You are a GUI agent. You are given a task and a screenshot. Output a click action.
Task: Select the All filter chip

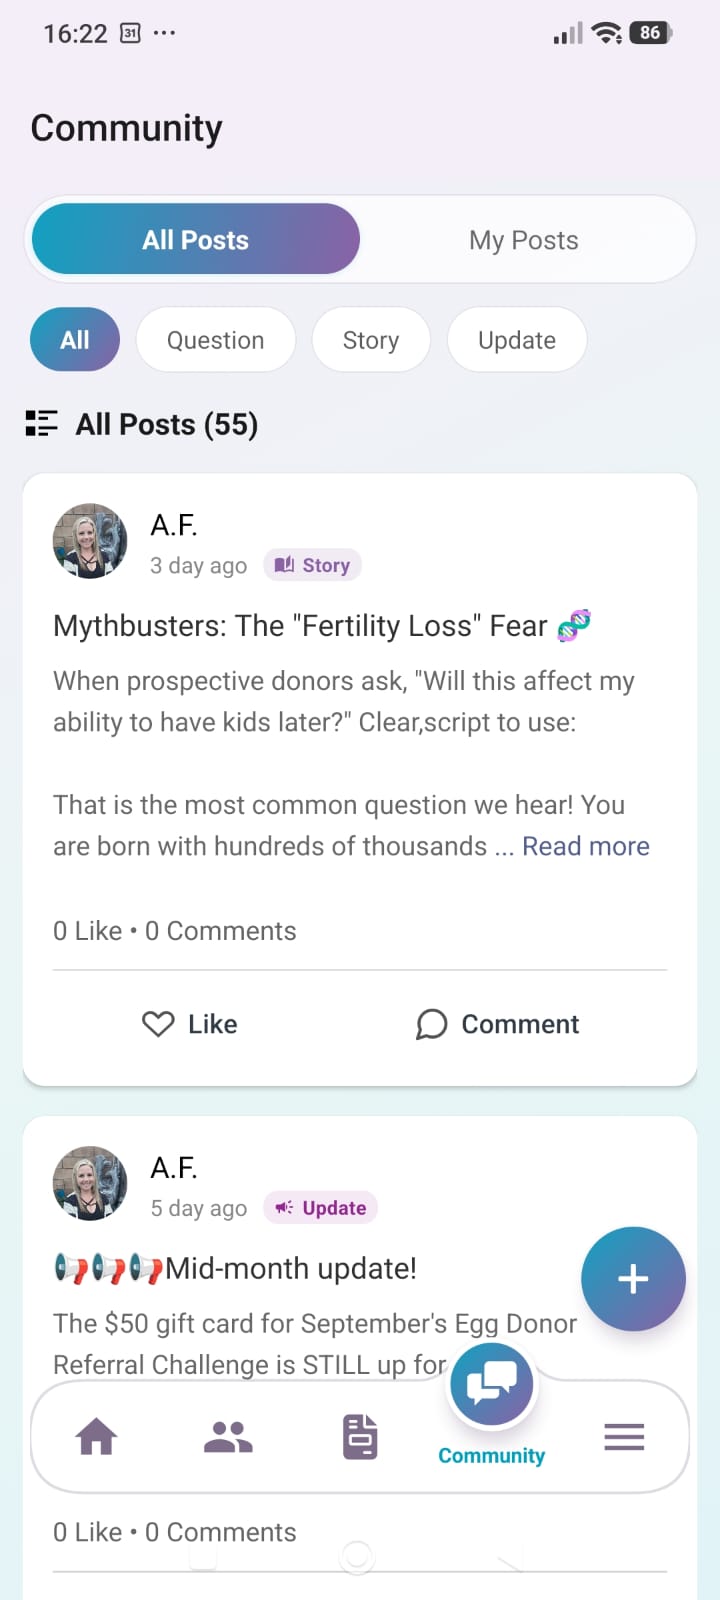75,340
